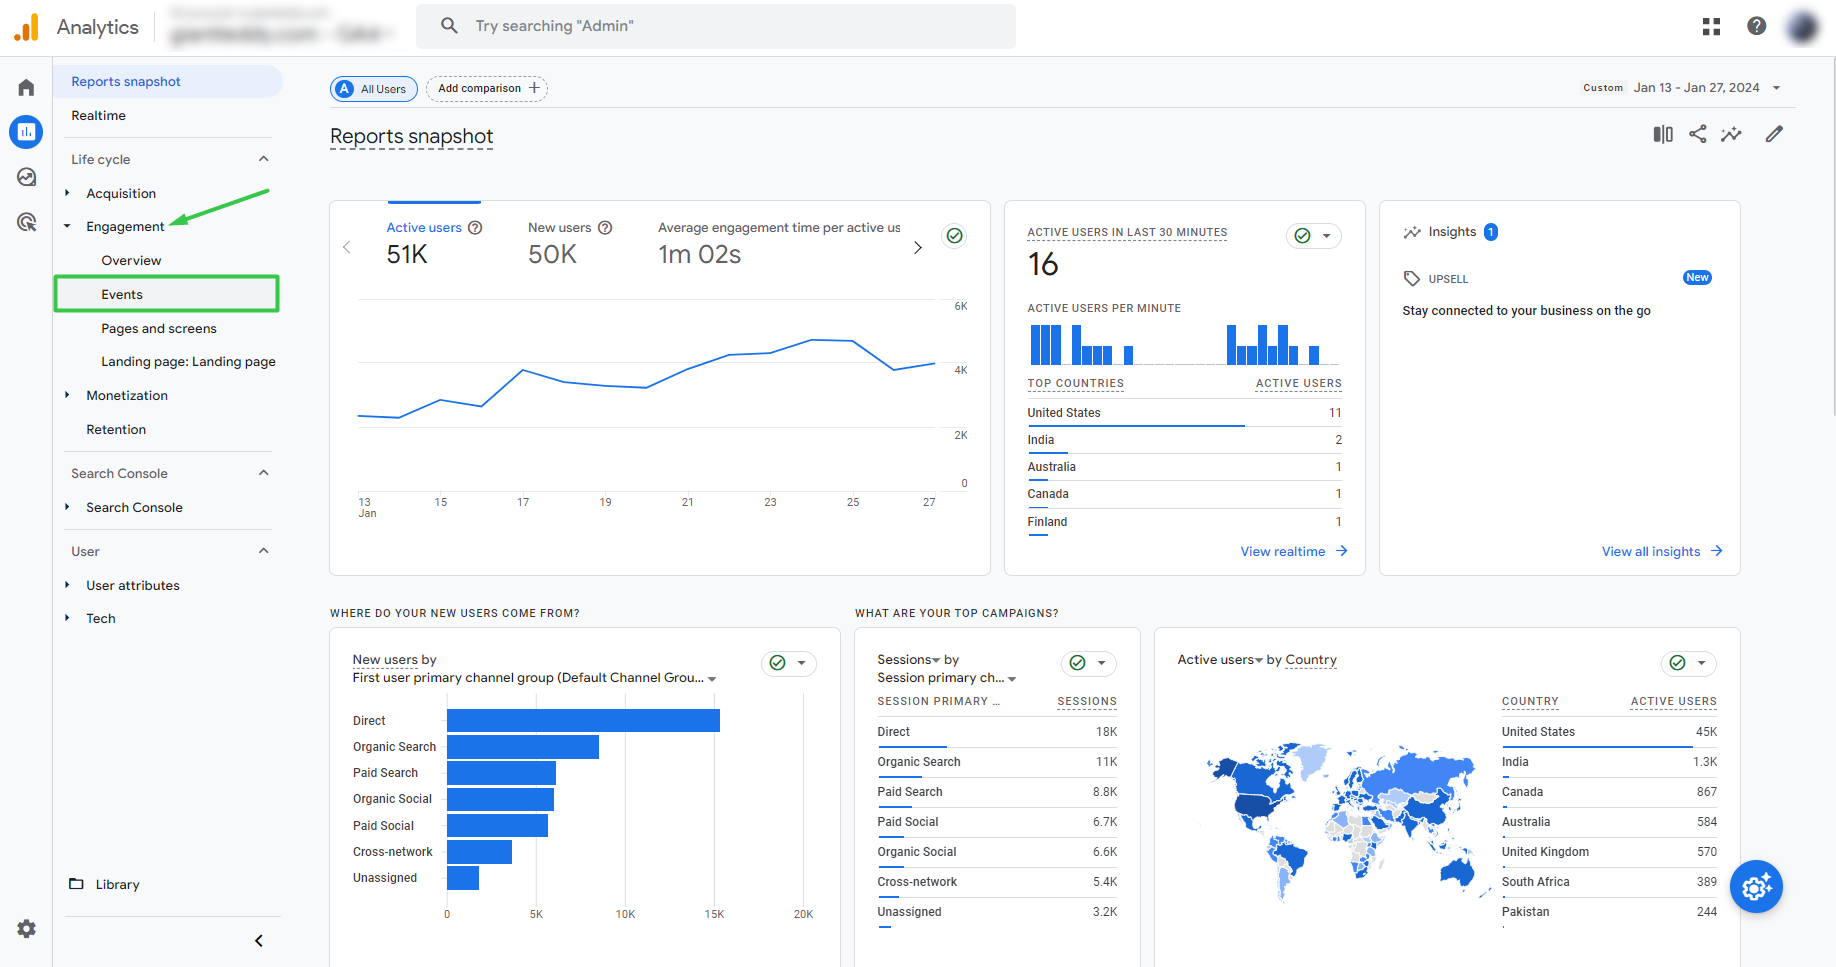Open the Insights sparkline icon in header
The height and width of the screenshot is (967, 1836).
[1731, 134]
